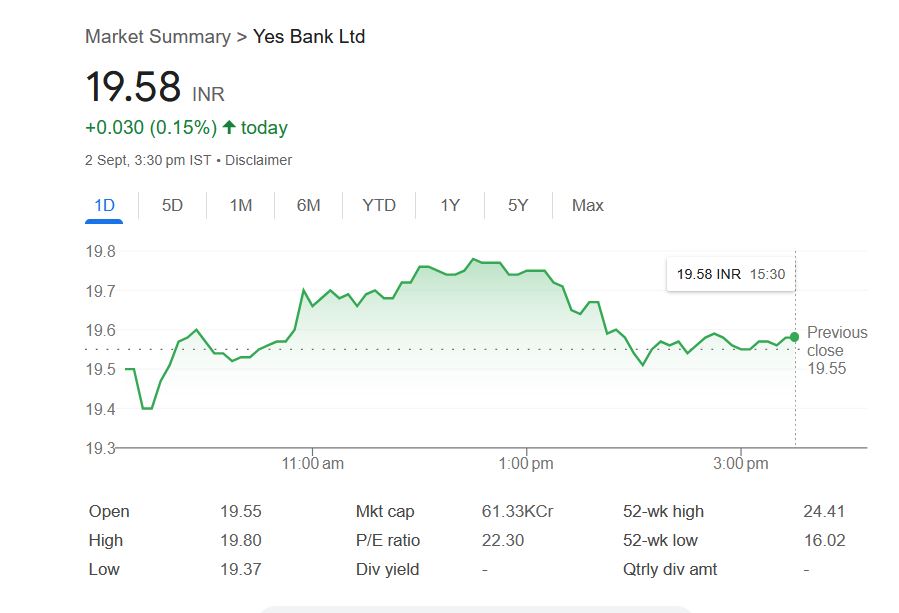Click the 19.58 INR 15:30 tooltip
Screen dimensions: 899x613
click(730, 274)
